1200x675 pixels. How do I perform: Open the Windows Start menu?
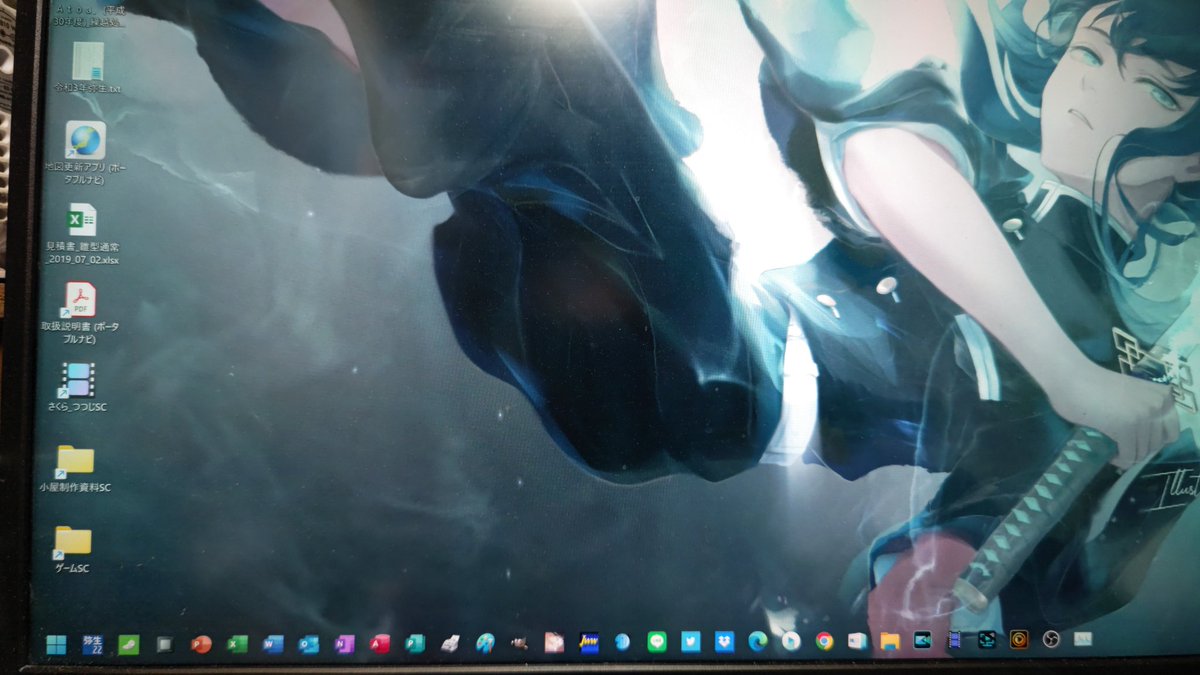point(57,645)
